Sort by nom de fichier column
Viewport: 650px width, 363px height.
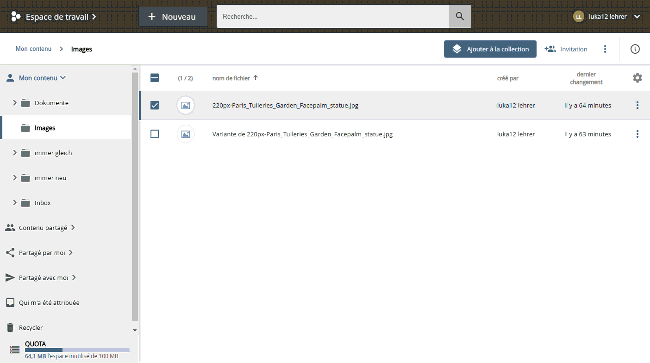(x=231, y=78)
